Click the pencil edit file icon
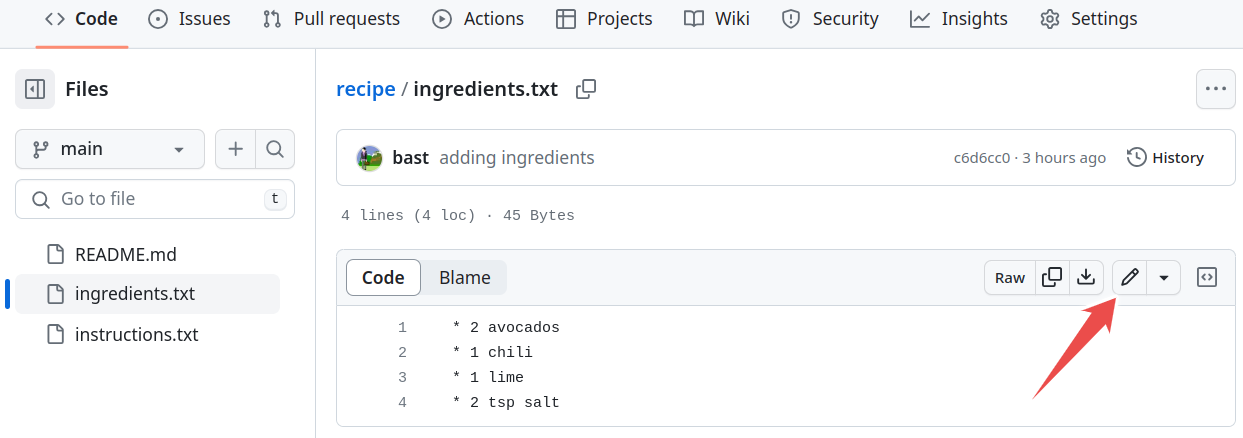Image resolution: width=1243 pixels, height=438 pixels. click(x=1129, y=278)
